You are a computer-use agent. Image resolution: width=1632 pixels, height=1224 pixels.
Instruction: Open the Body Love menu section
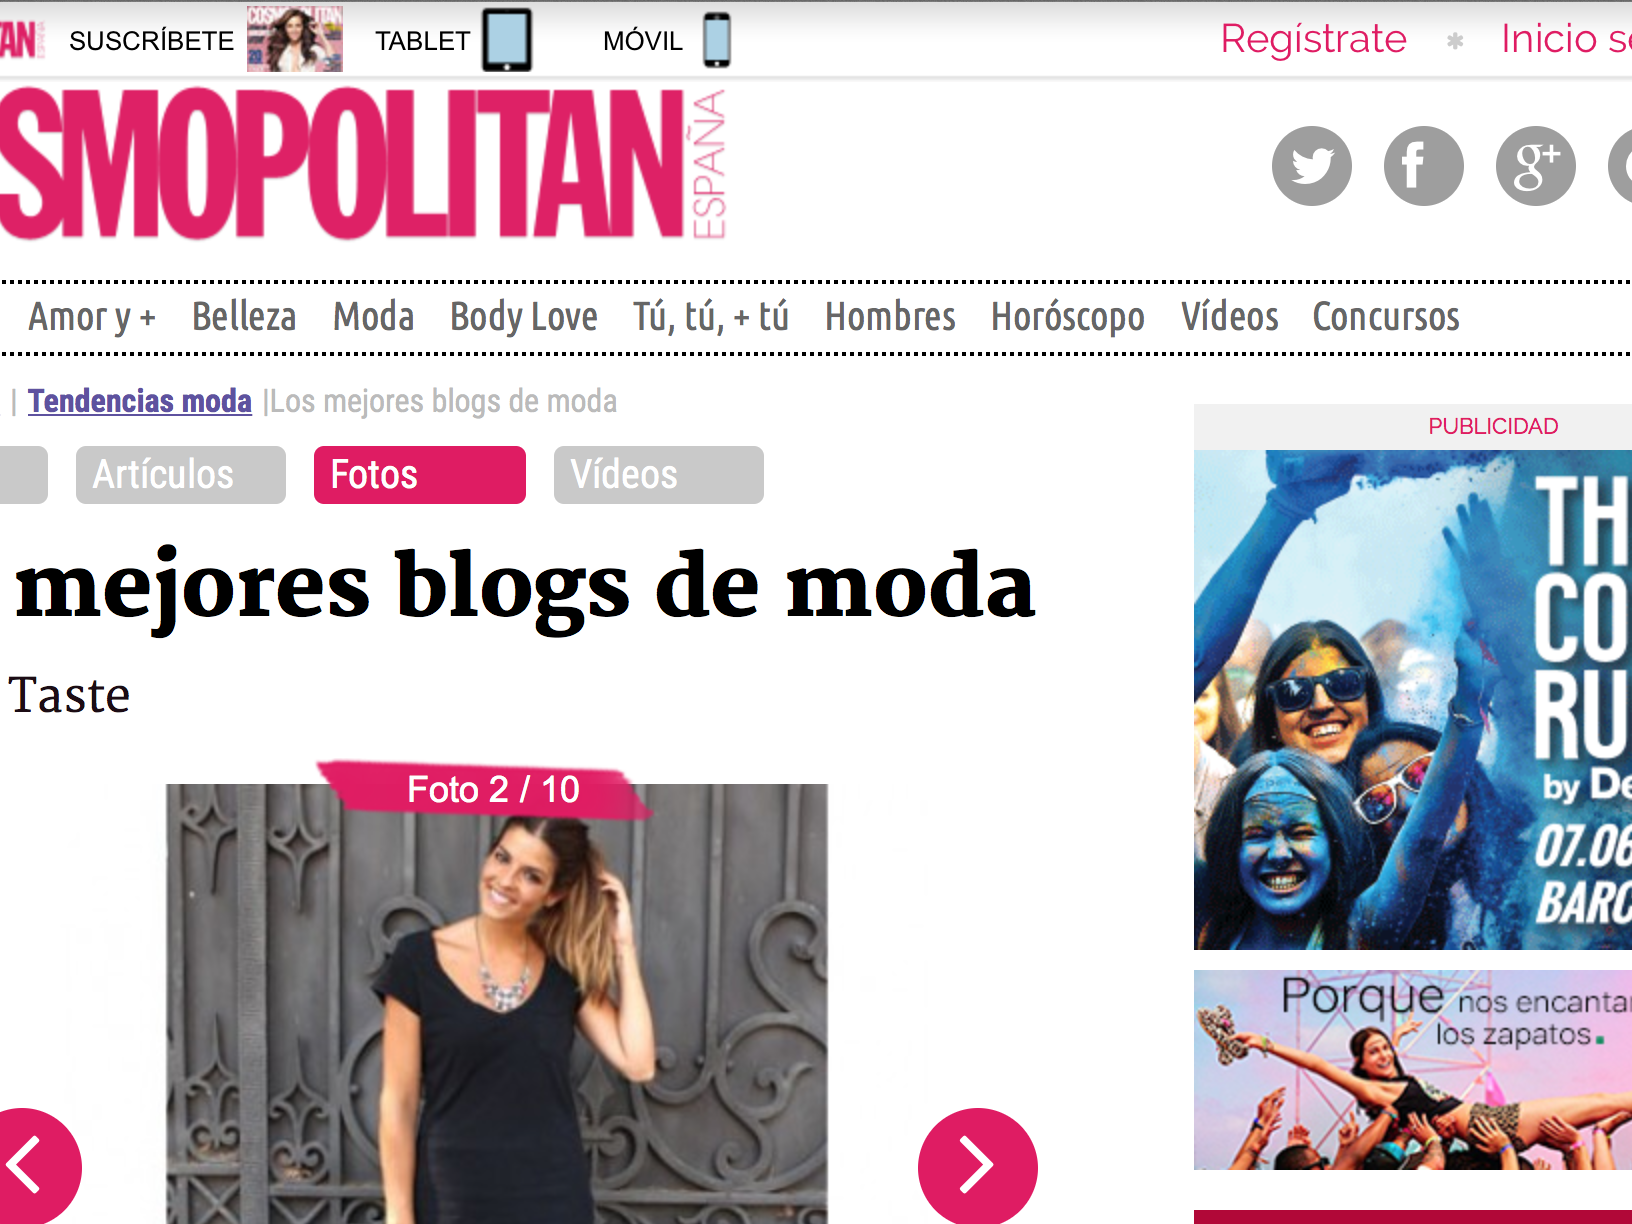[523, 318]
